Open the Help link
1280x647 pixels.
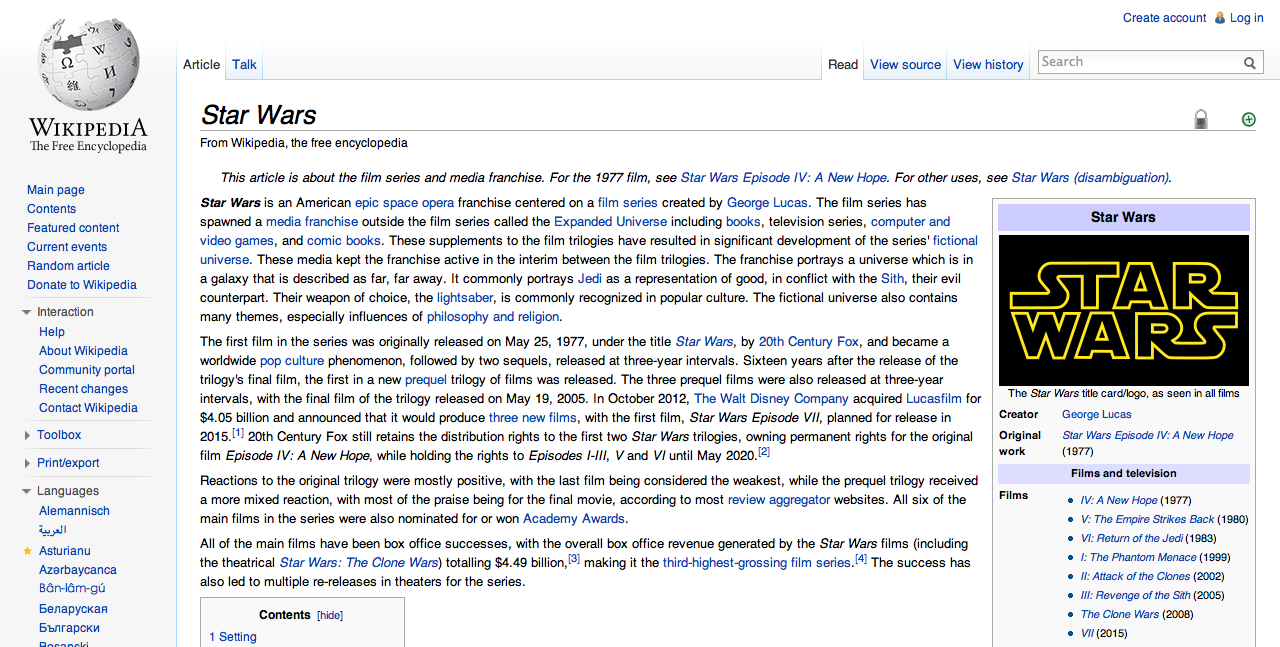tap(52, 332)
